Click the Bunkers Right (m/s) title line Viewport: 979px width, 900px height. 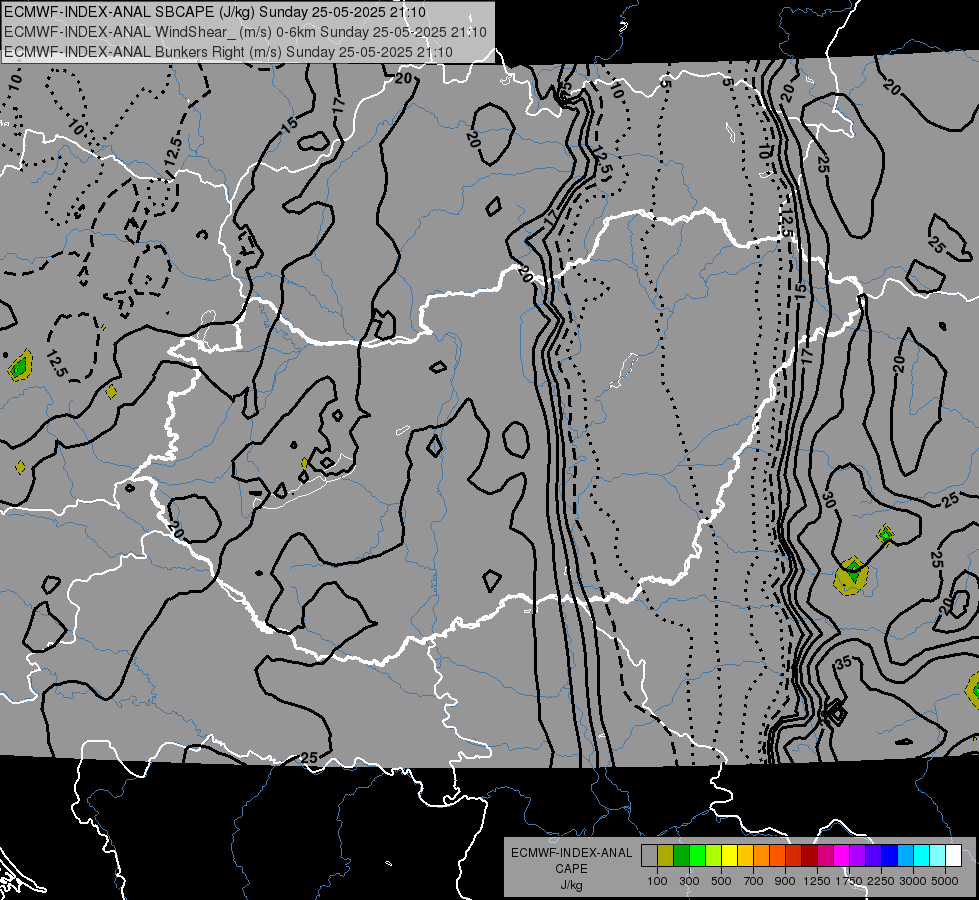click(x=228, y=52)
